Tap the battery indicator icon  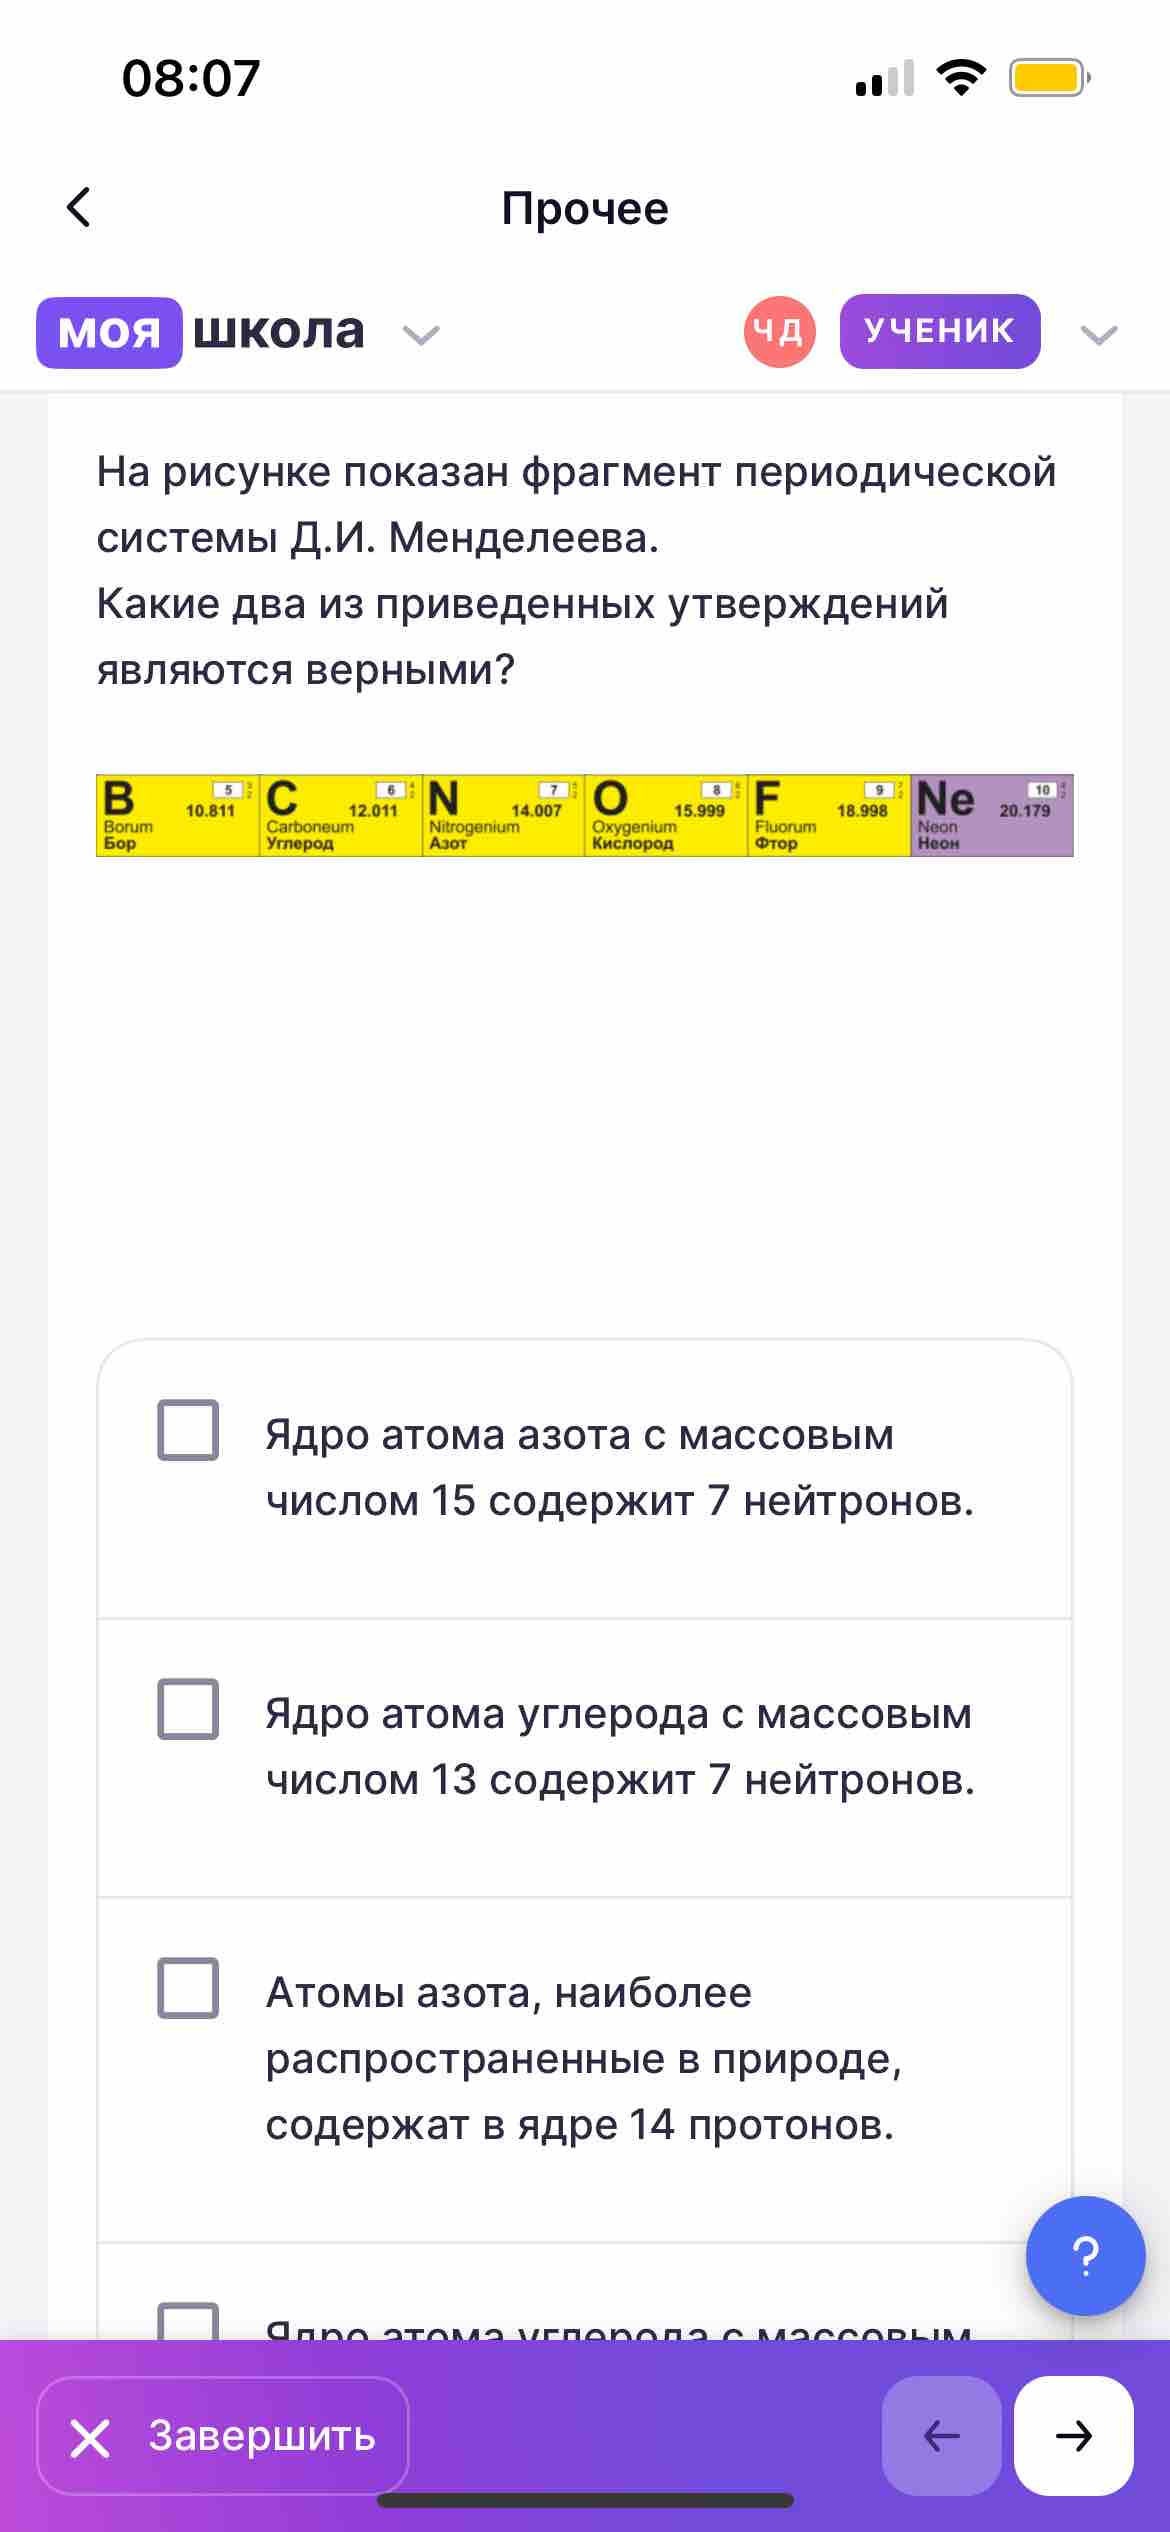point(1048,77)
